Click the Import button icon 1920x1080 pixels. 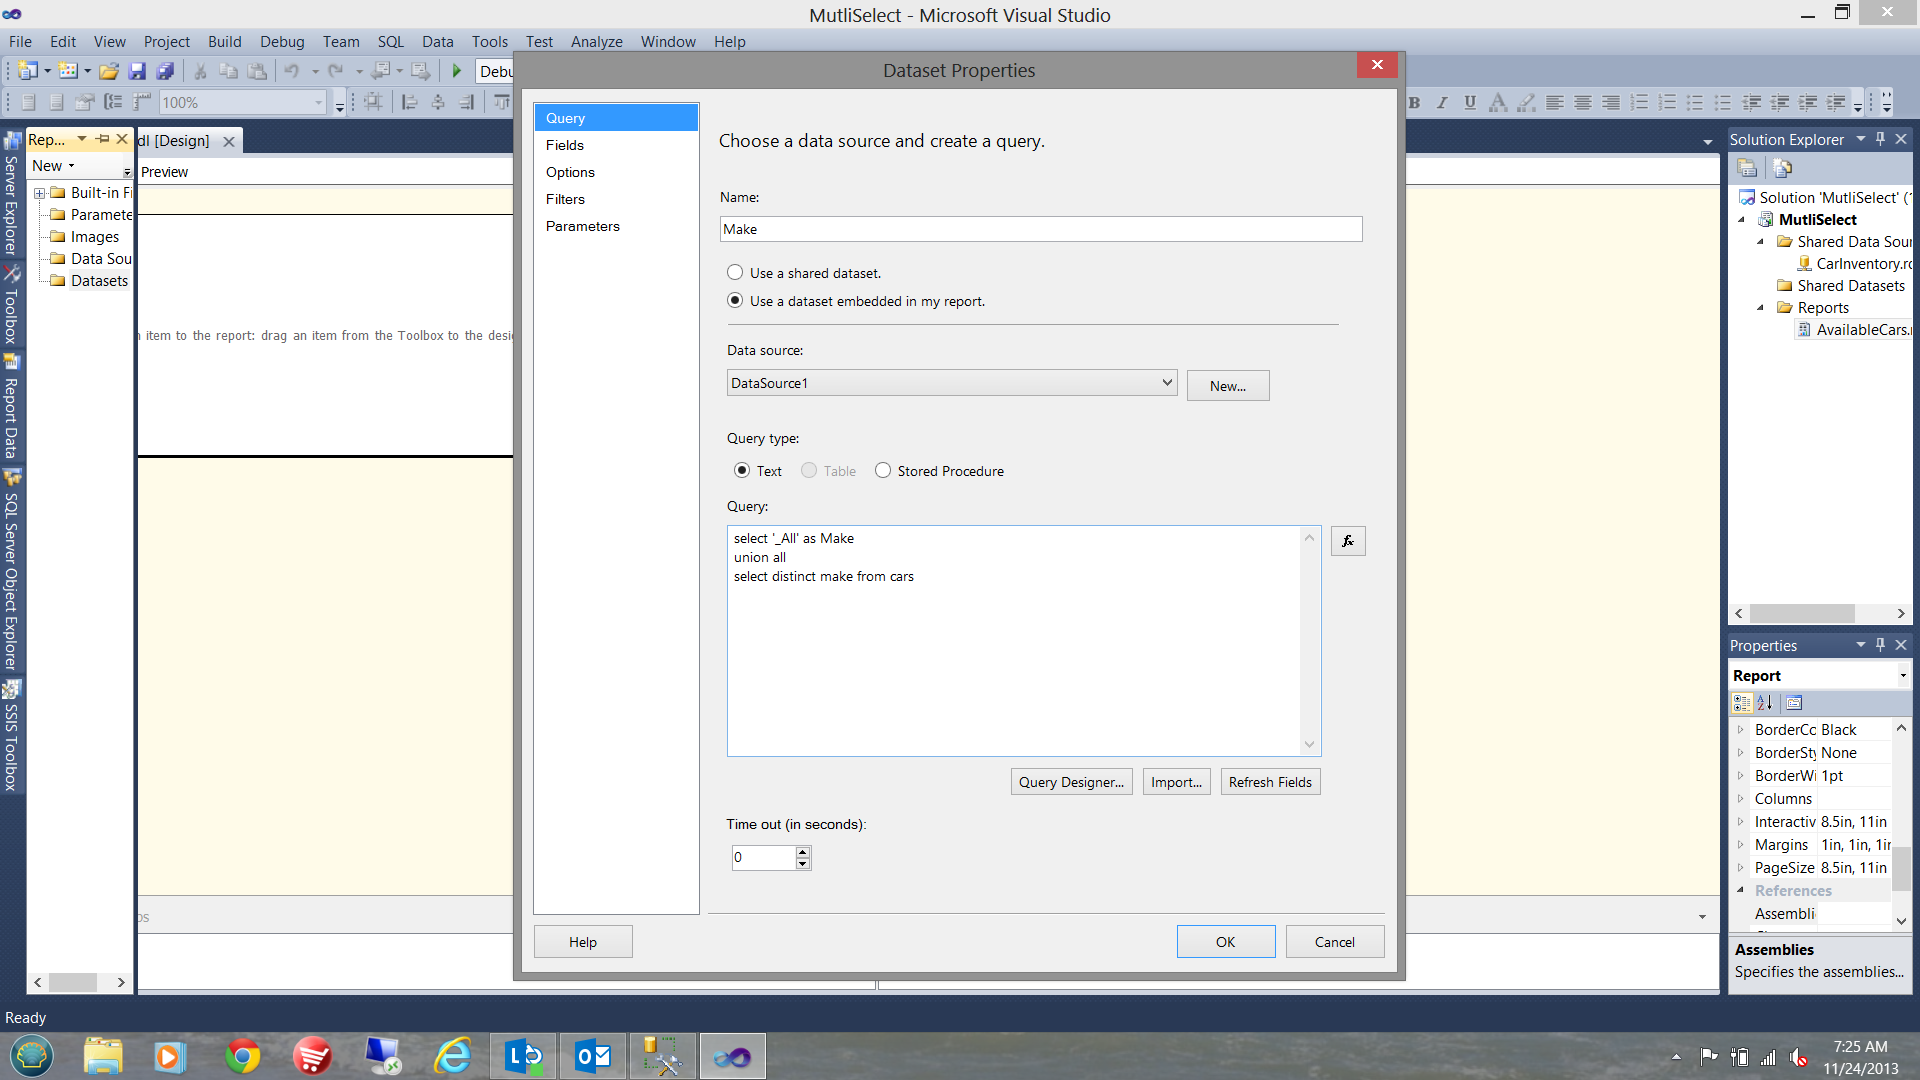1176,781
